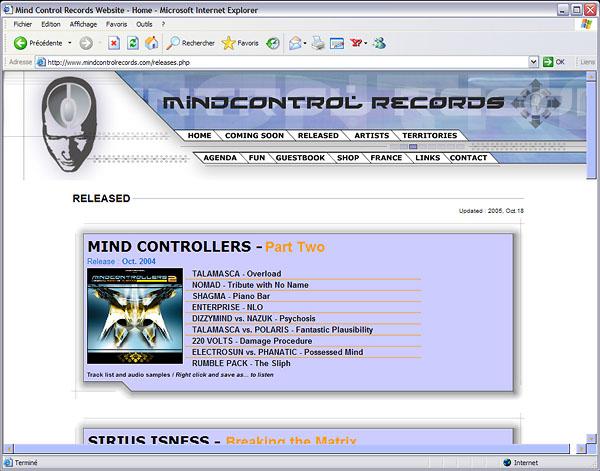Go to browser Home page icon
The height and width of the screenshot is (471, 600).
[152, 43]
